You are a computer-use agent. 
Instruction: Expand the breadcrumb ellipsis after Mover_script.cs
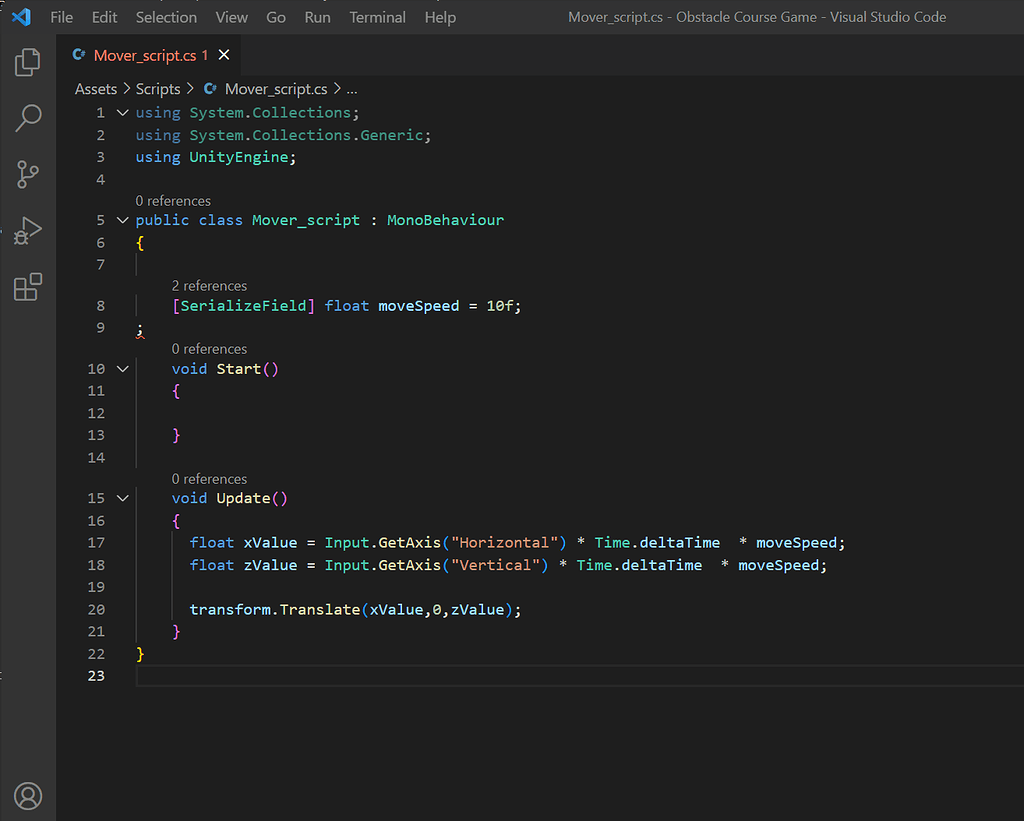[351, 89]
